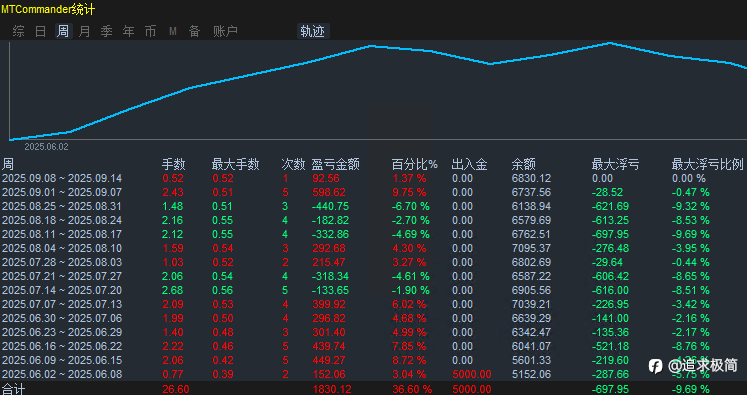The width and height of the screenshot is (747, 395).
Task: Click the 盈亏金额 column header
Action: coord(335,164)
